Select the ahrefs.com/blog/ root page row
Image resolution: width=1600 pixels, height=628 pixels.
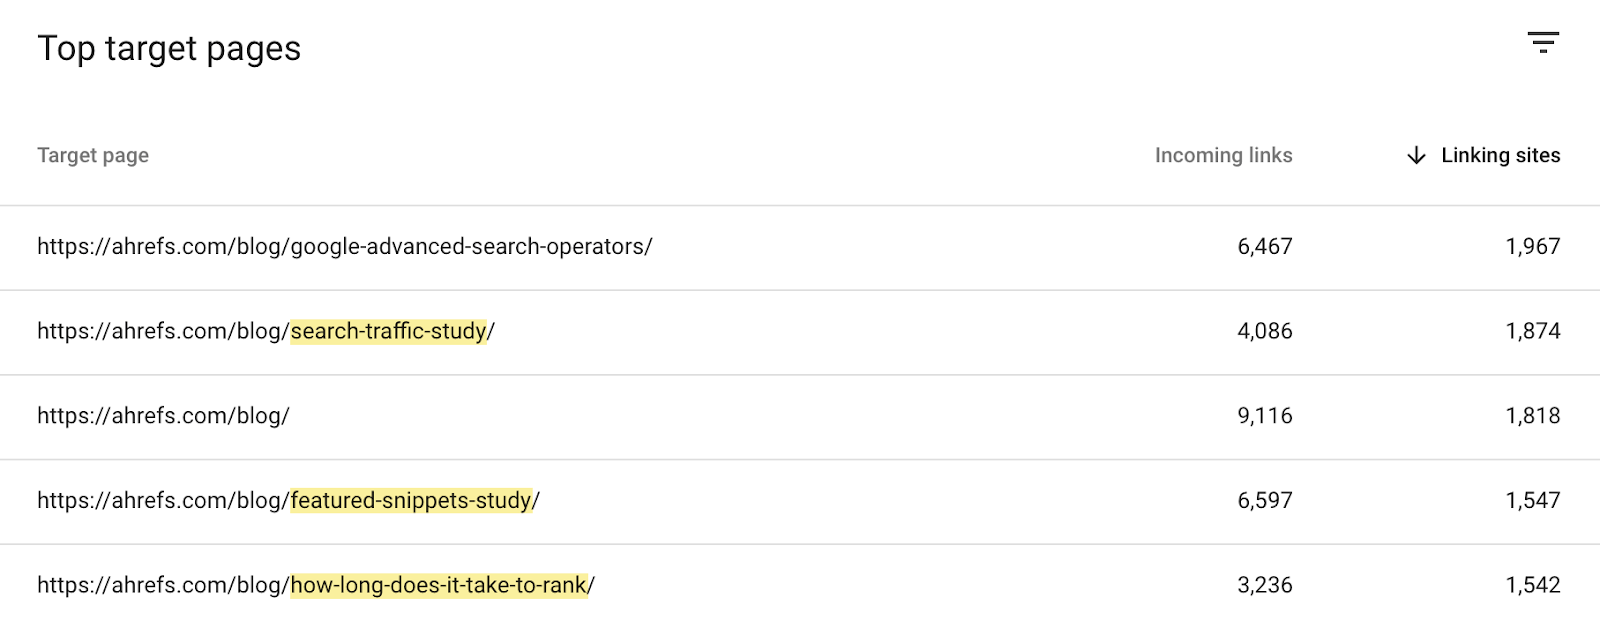163,416
